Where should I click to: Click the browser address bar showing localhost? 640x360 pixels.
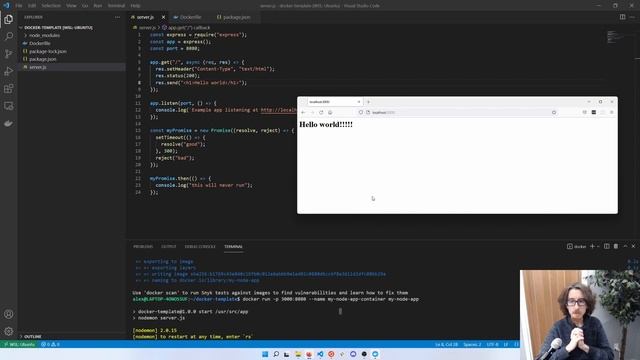point(457,112)
